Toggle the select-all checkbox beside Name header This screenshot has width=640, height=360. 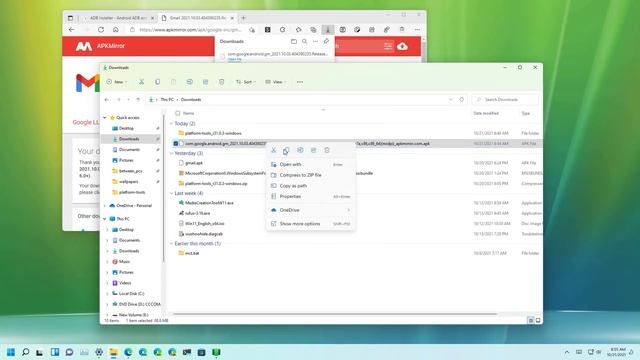(x=178, y=113)
